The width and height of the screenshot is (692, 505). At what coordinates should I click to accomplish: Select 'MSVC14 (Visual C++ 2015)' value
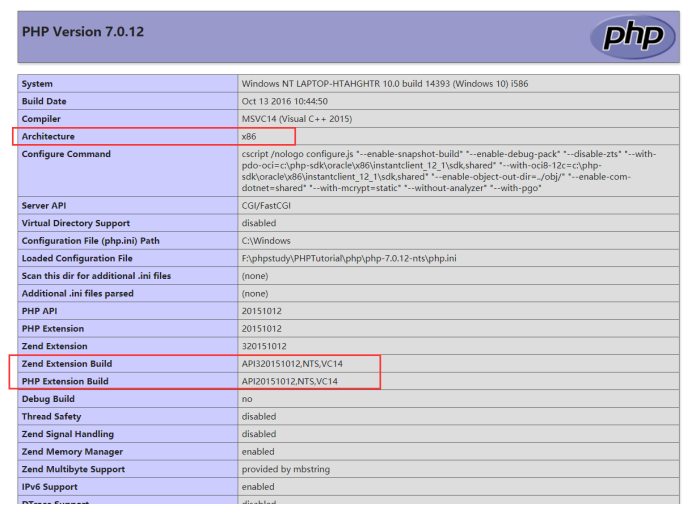coord(297,119)
